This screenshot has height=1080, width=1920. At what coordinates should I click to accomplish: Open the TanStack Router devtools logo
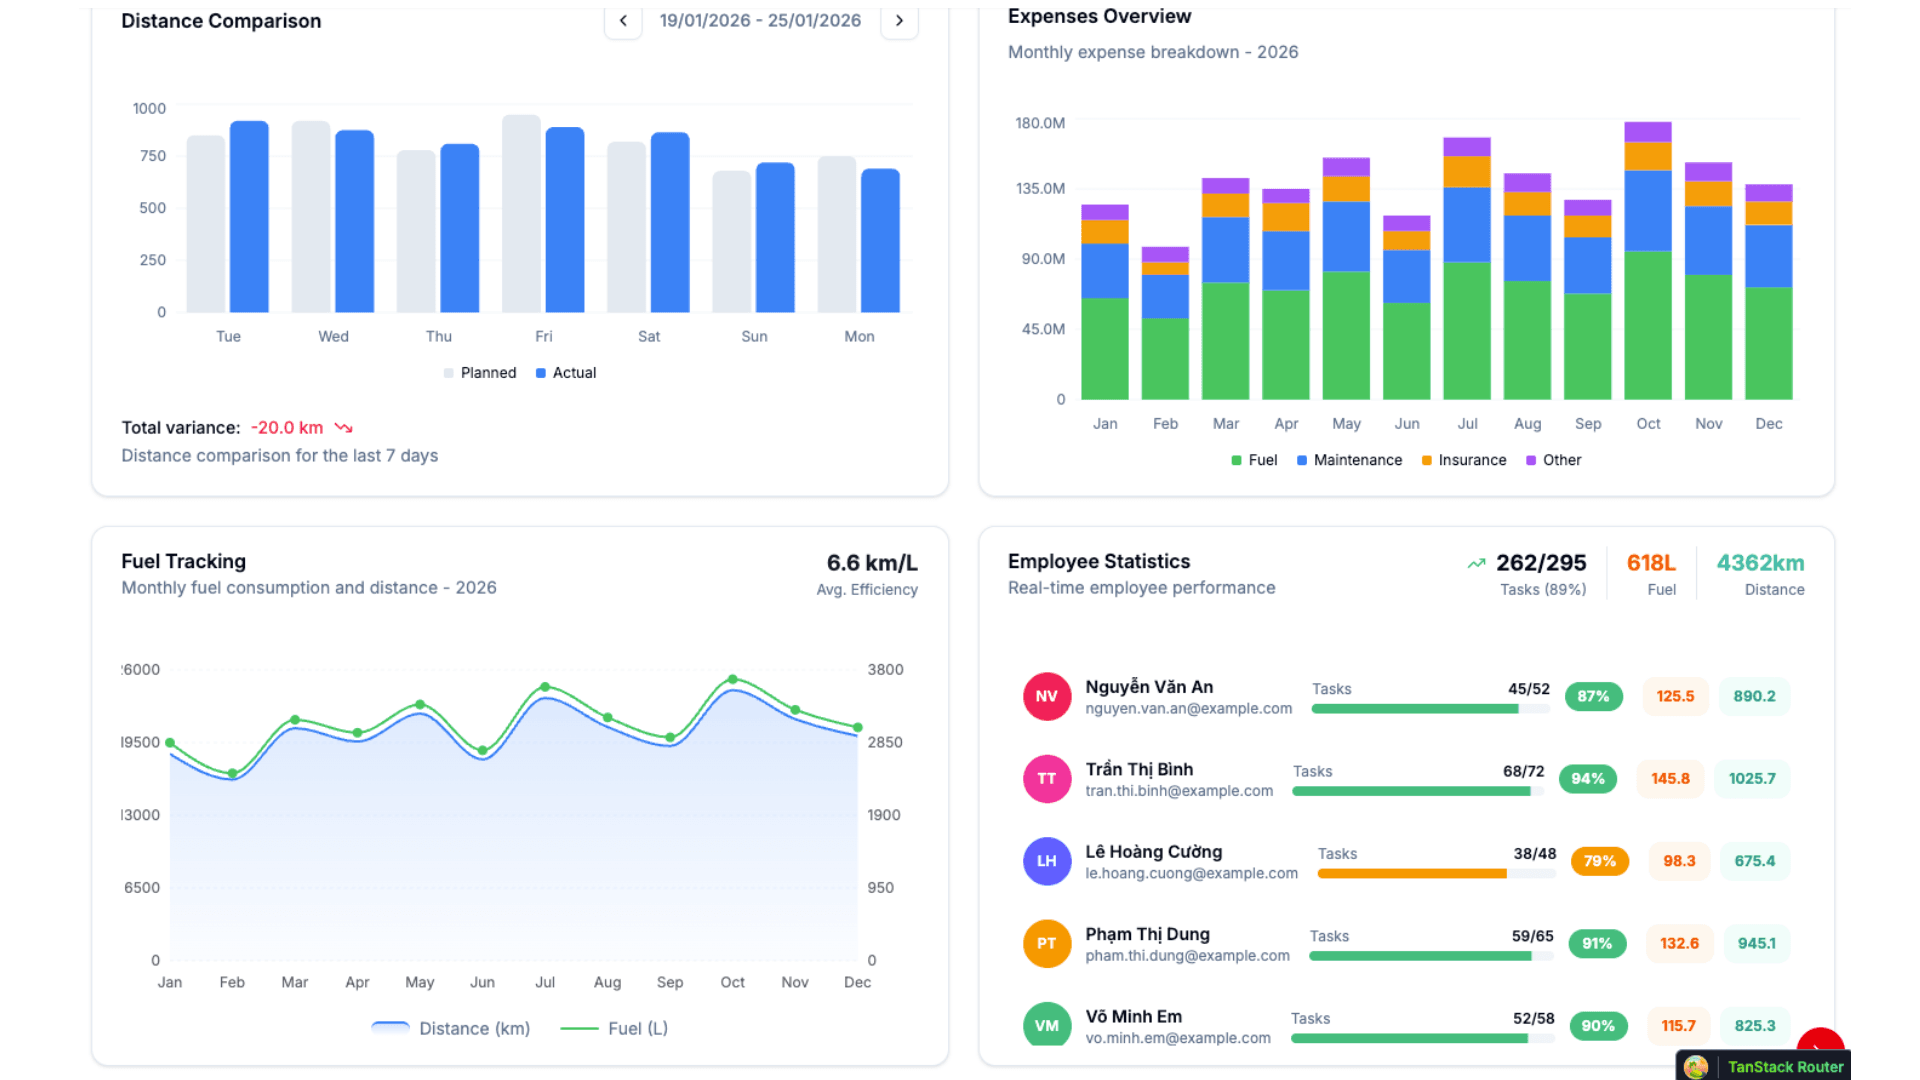click(1696, 1067)
